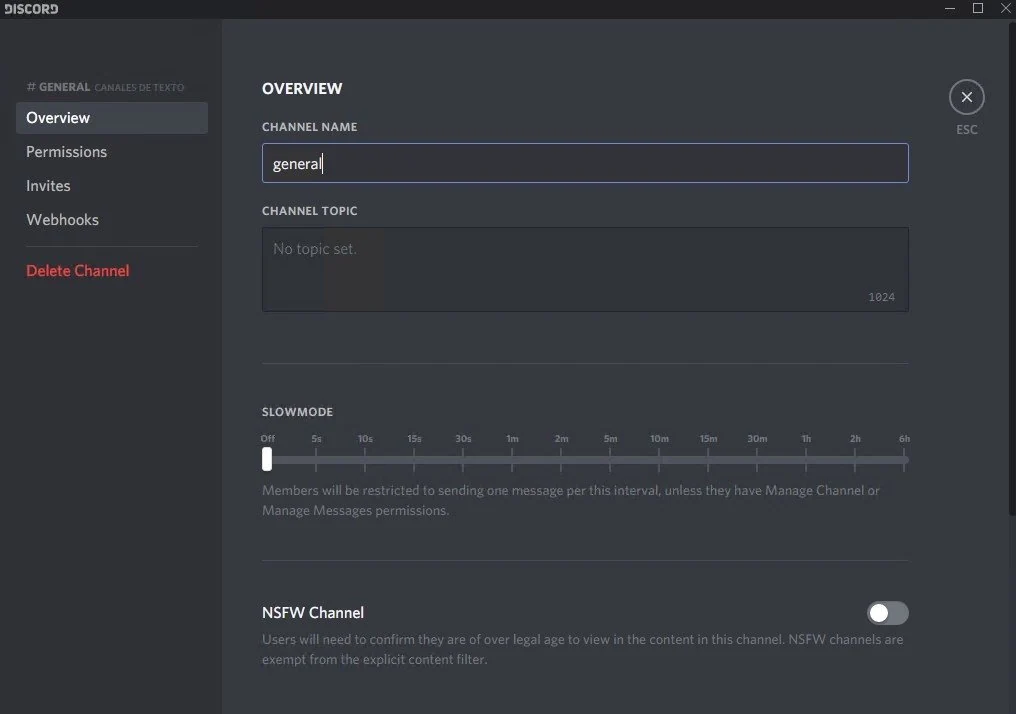Close settings with the ESC X button
The height and width of the screenshot is (714, 1016).
pos(966,97)
